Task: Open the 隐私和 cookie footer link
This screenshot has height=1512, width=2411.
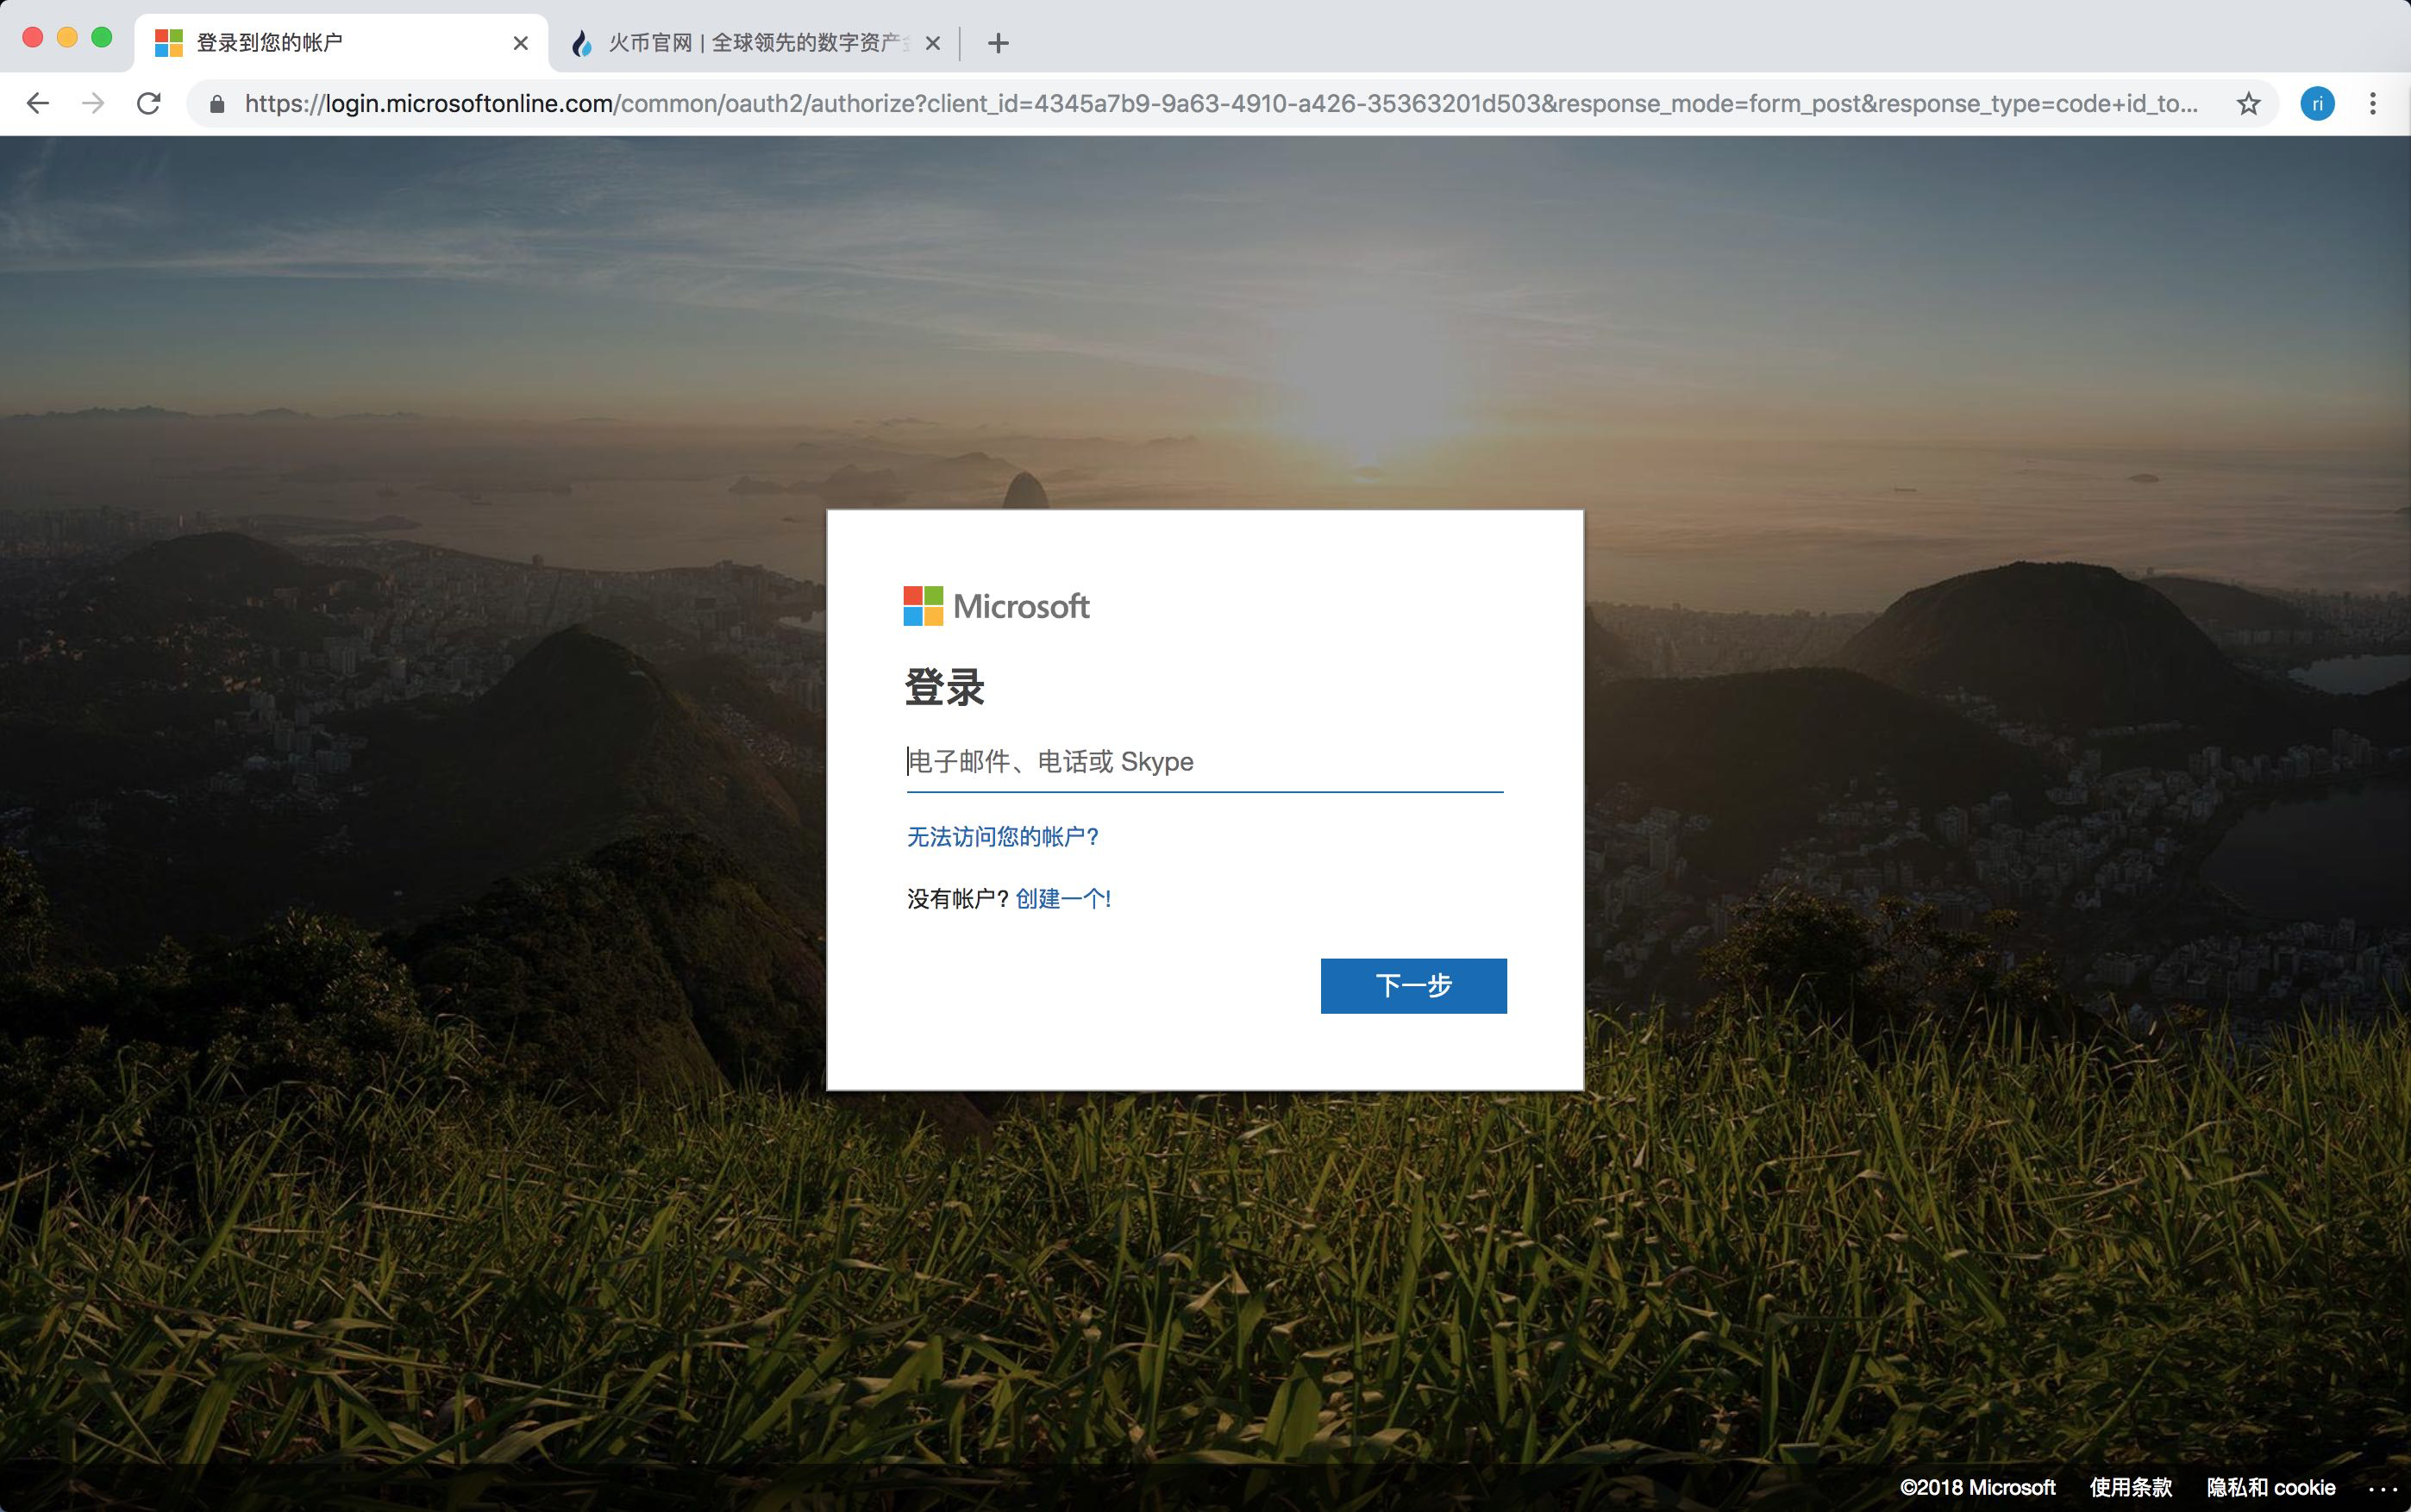Action: pos(2270,1487)
